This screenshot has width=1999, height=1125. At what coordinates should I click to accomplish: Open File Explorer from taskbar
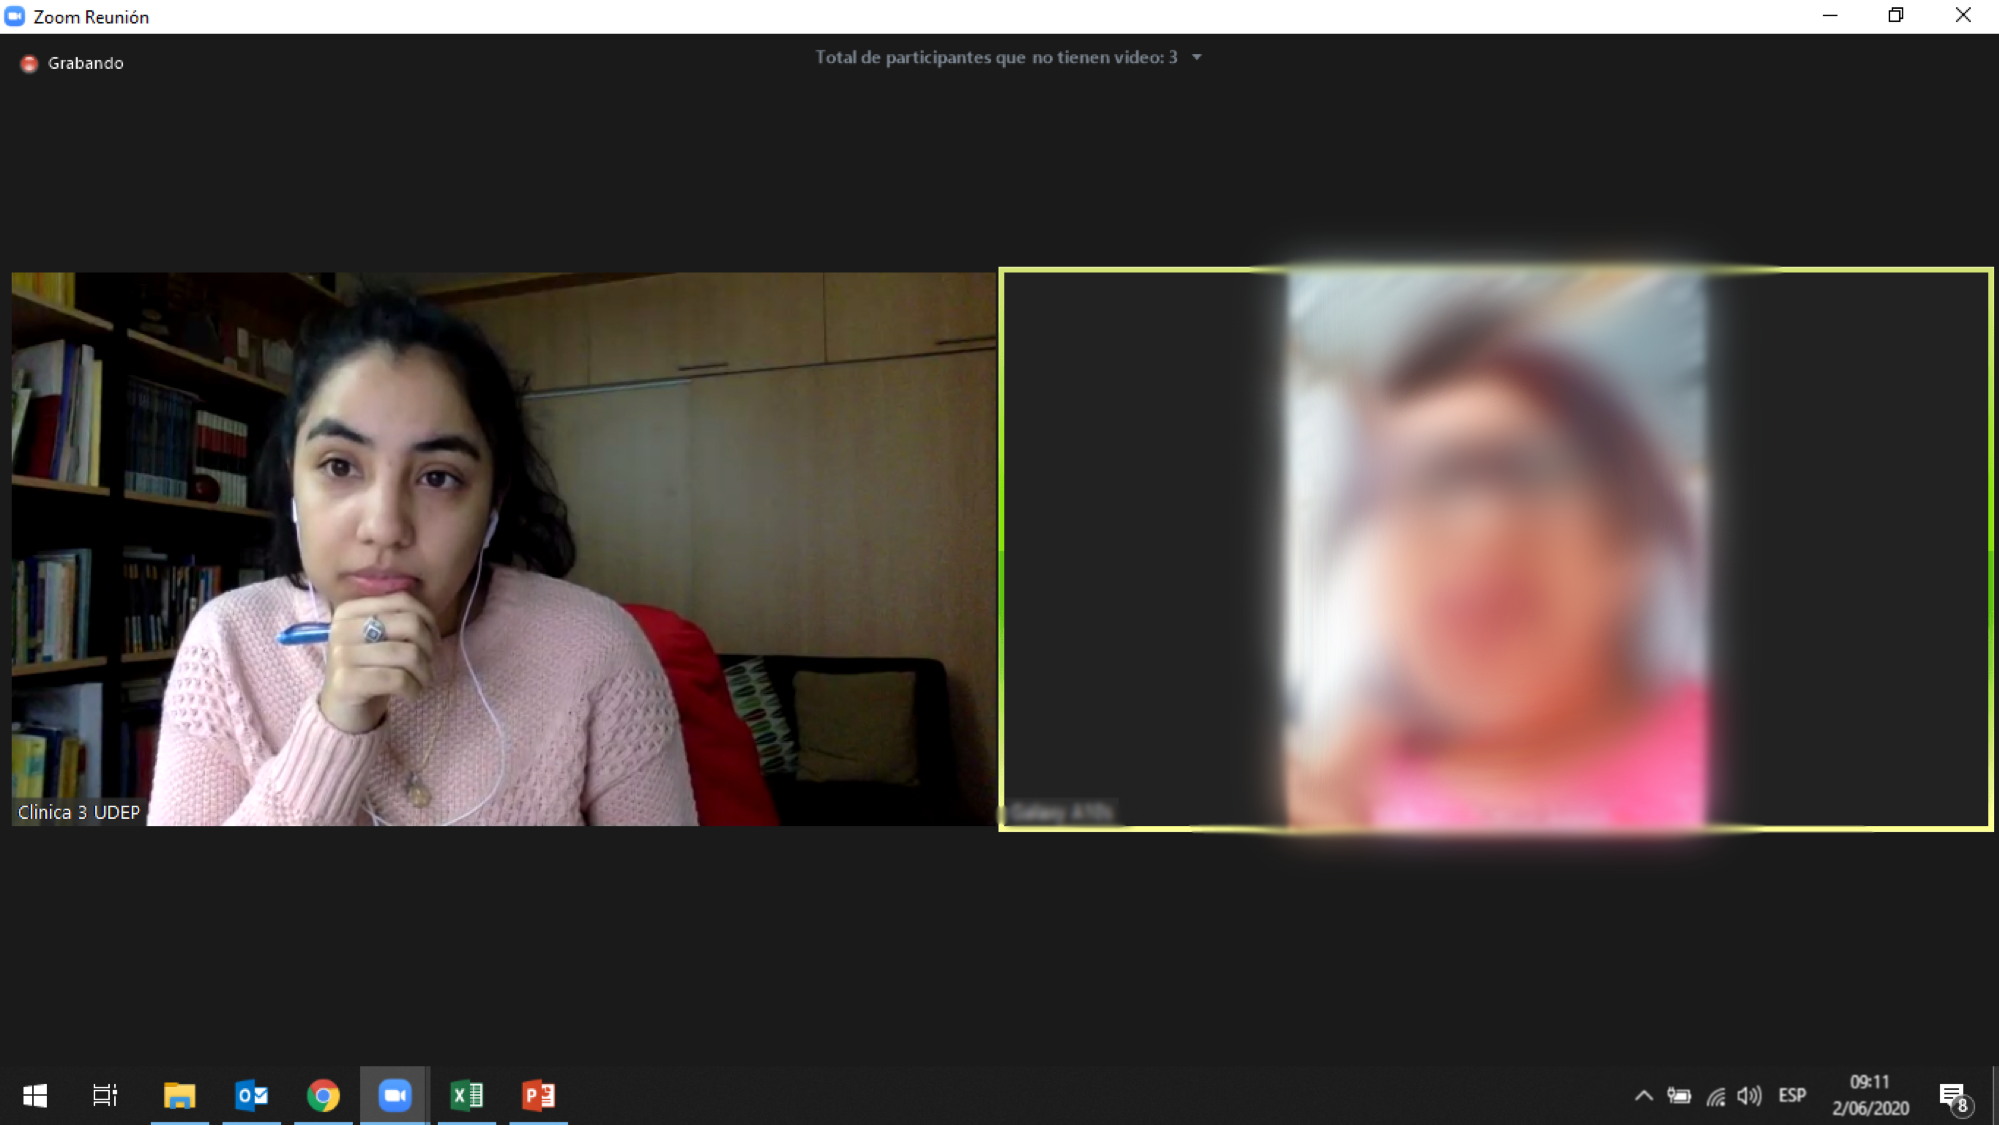pos(180,1095)
